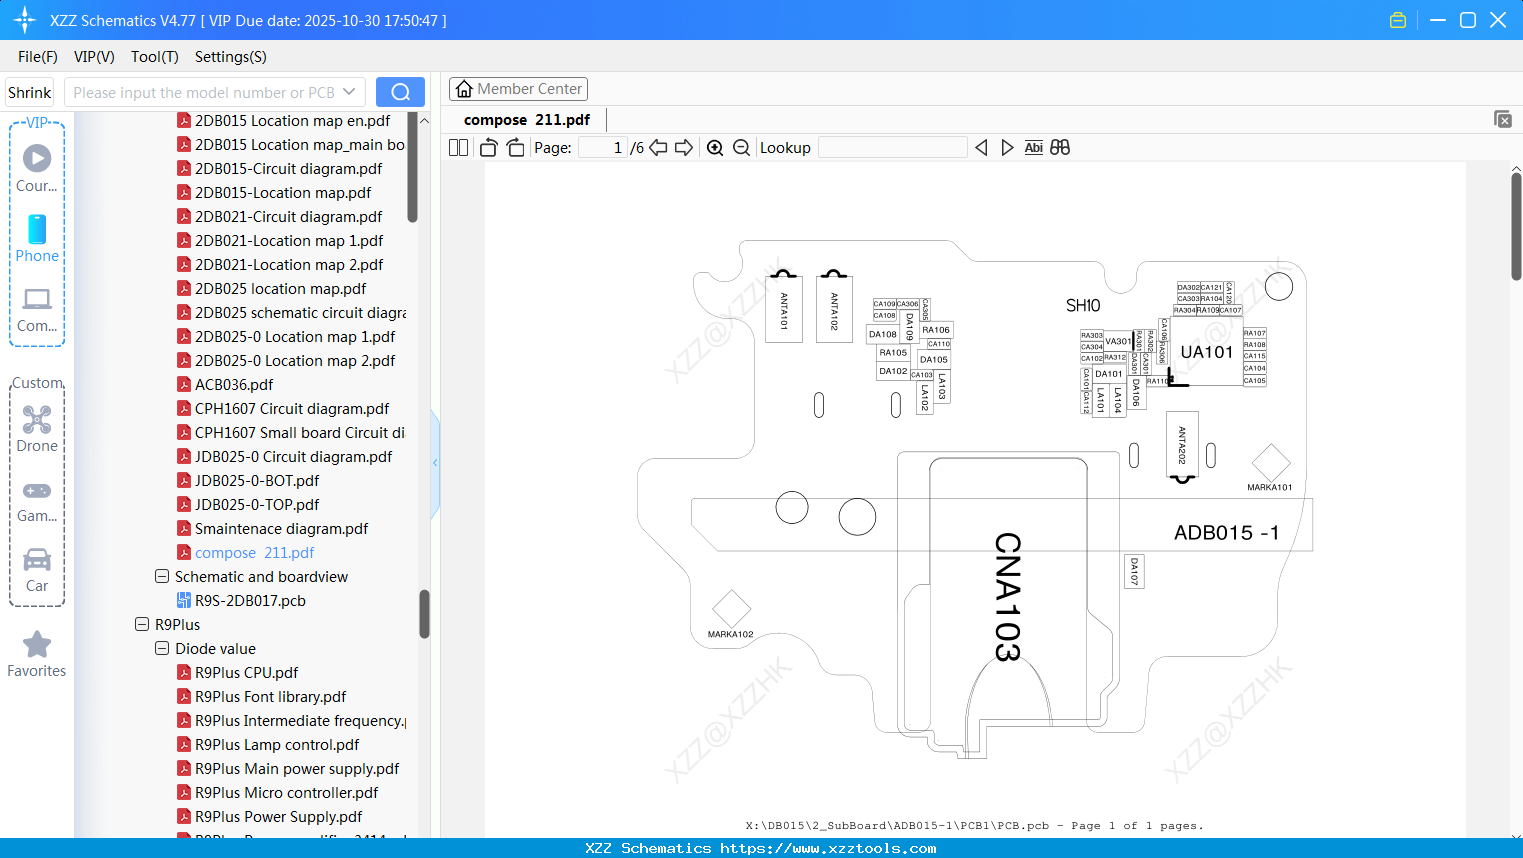The width and height of the screenshot is (1523, 858).
Task: Collapse the Diode value folder
Action: pyautogui.click(x=162, y=648)
